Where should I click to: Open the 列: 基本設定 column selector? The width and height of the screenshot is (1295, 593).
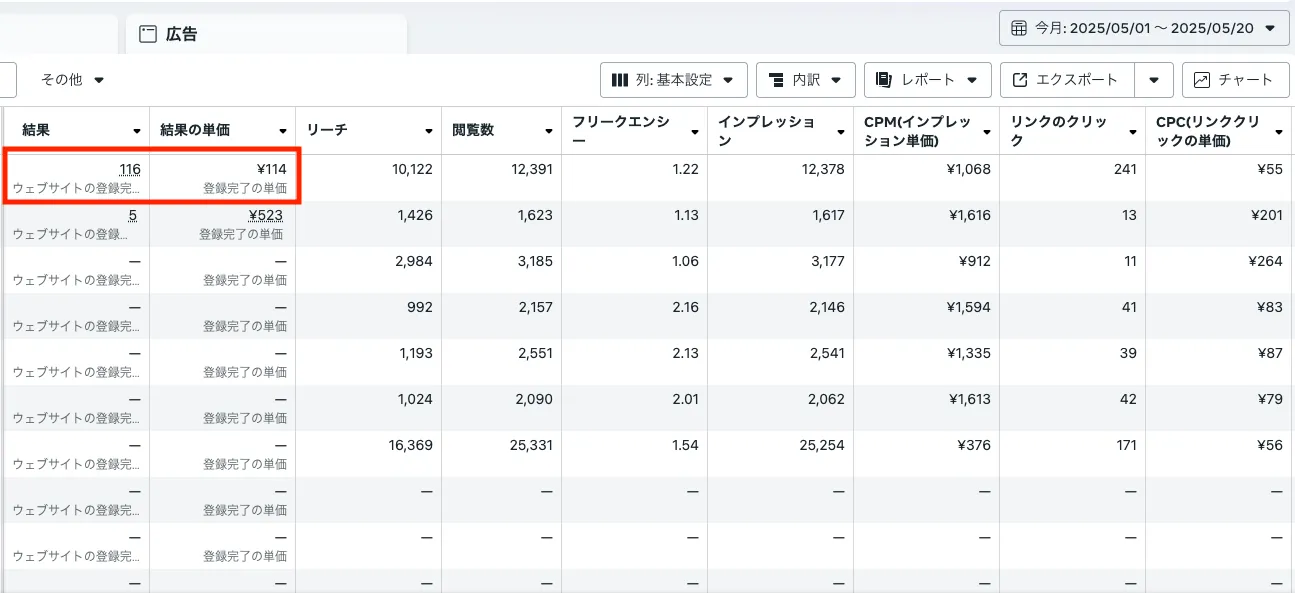[673, 80]
